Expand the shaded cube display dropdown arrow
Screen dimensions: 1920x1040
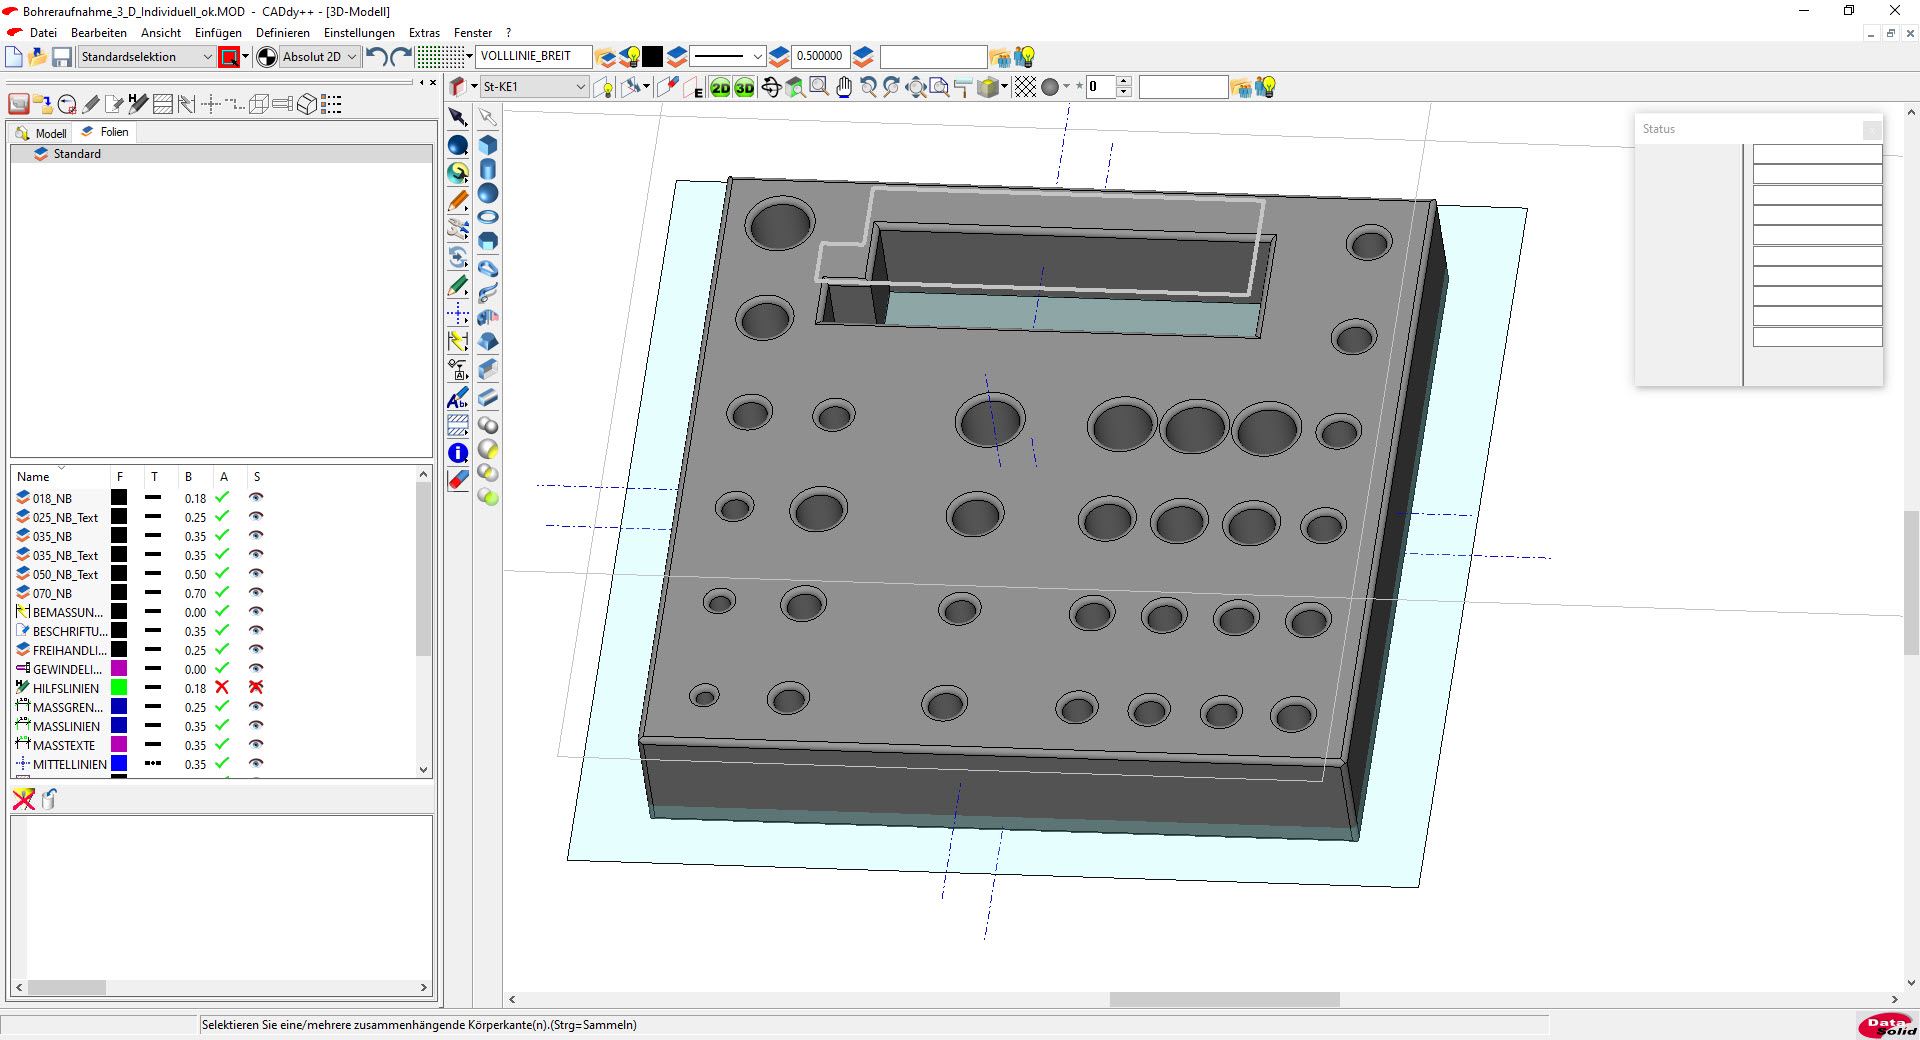click(1004, 87)
